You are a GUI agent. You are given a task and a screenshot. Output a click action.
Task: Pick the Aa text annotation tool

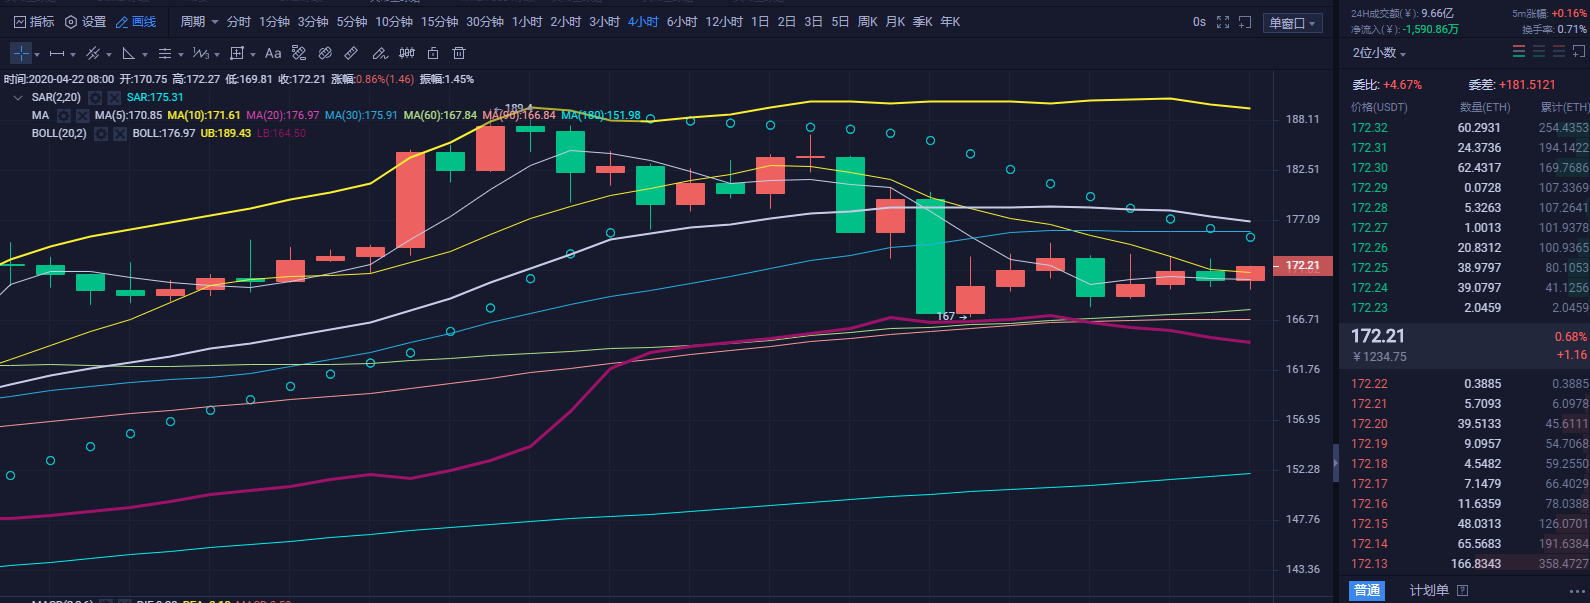(x=273, y=53)
